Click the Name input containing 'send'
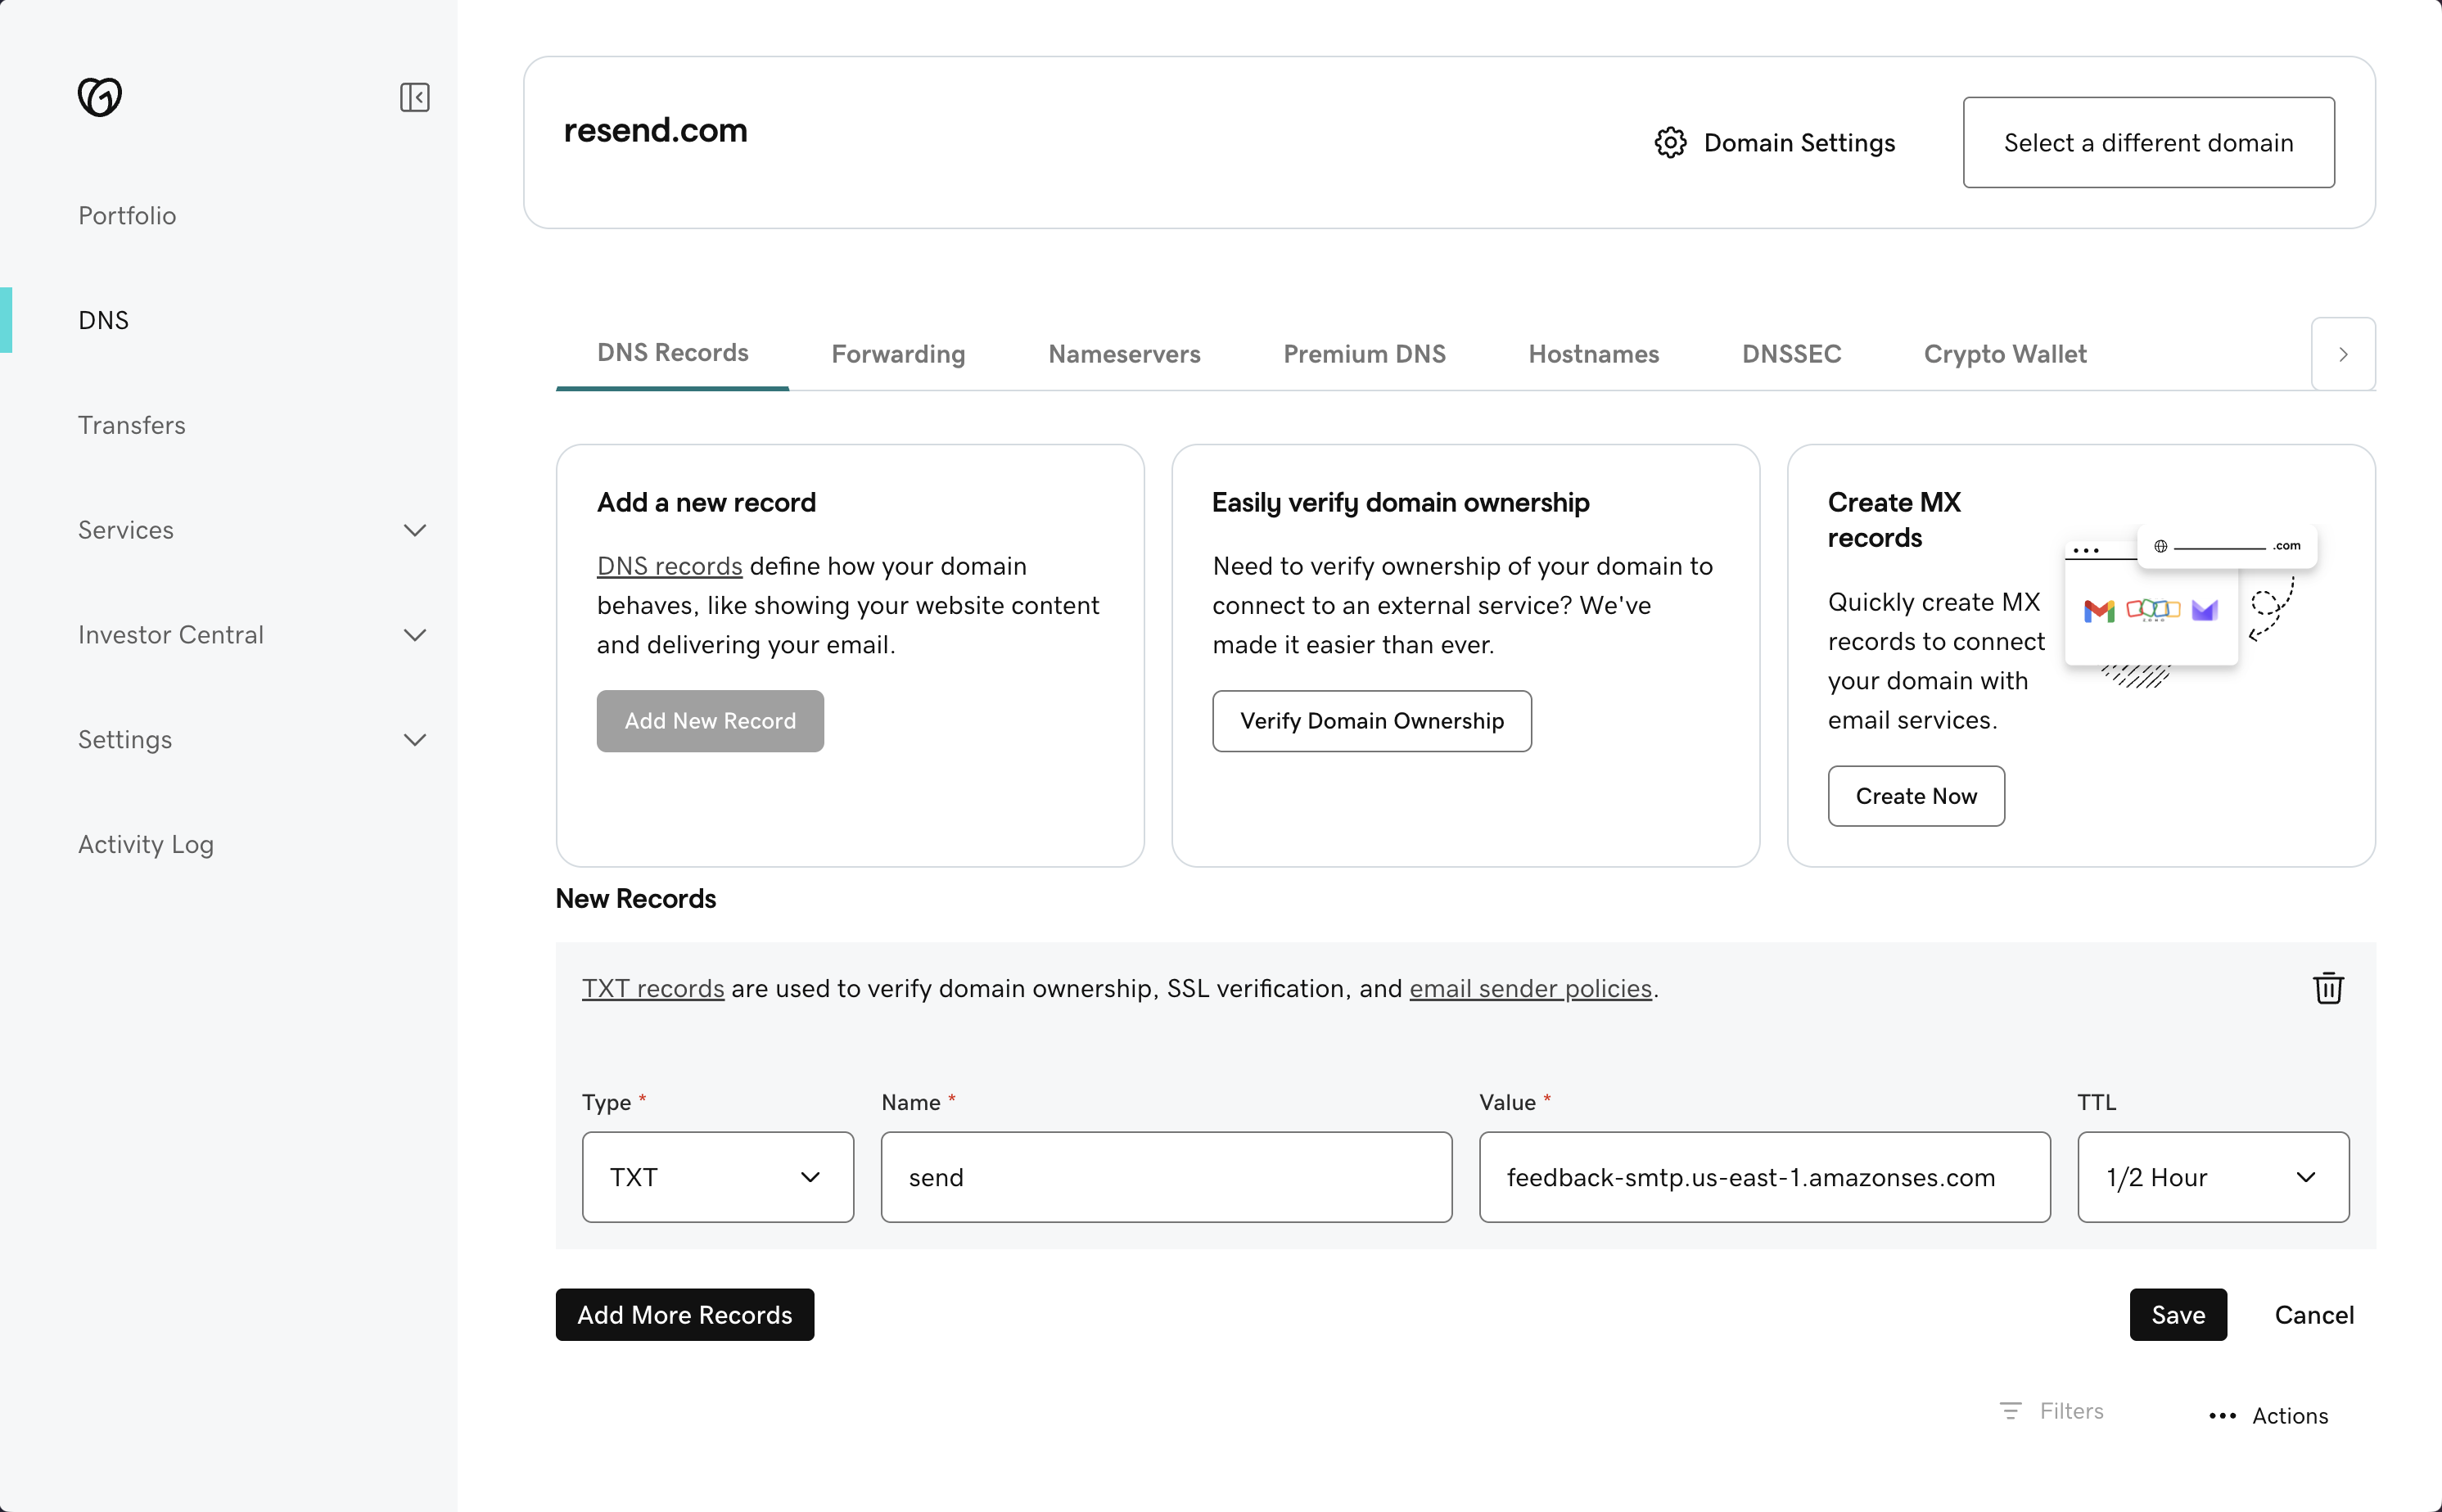2442x1512 pixels. [x=1164, y=1177]
